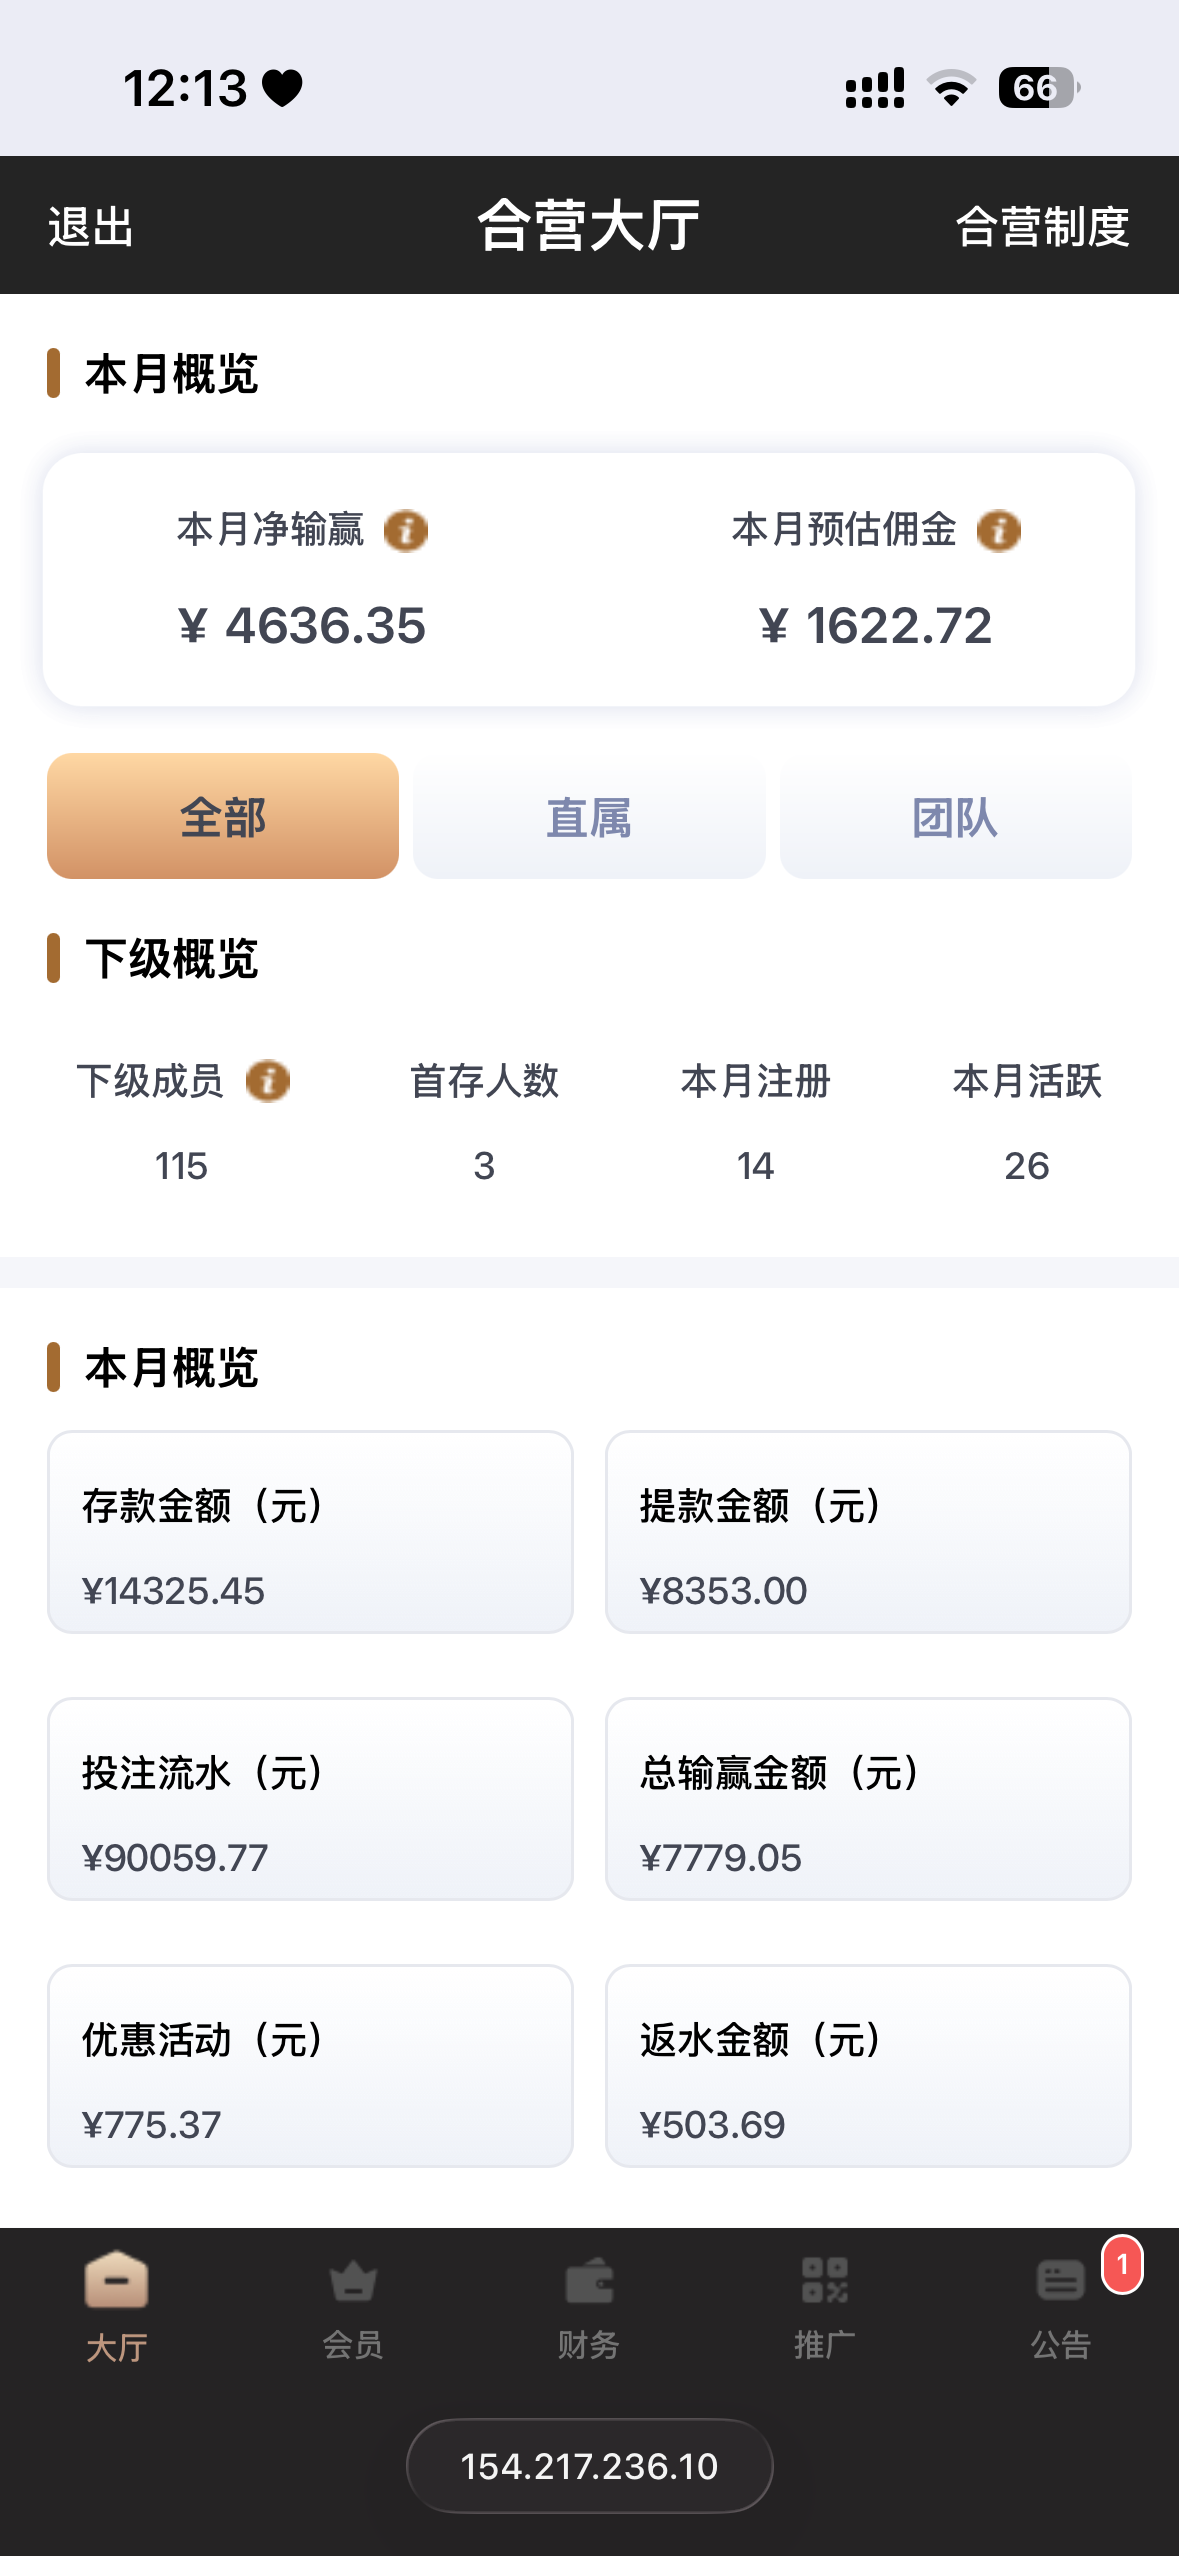This screenshot has height=2556, width=1179.
Task: Open the 大厅 home icon
Action: click(117, 2281)
